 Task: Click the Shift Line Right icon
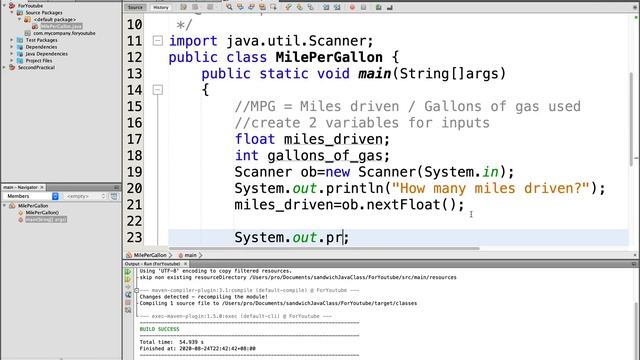pyautogui.click(x=337, y=7)
